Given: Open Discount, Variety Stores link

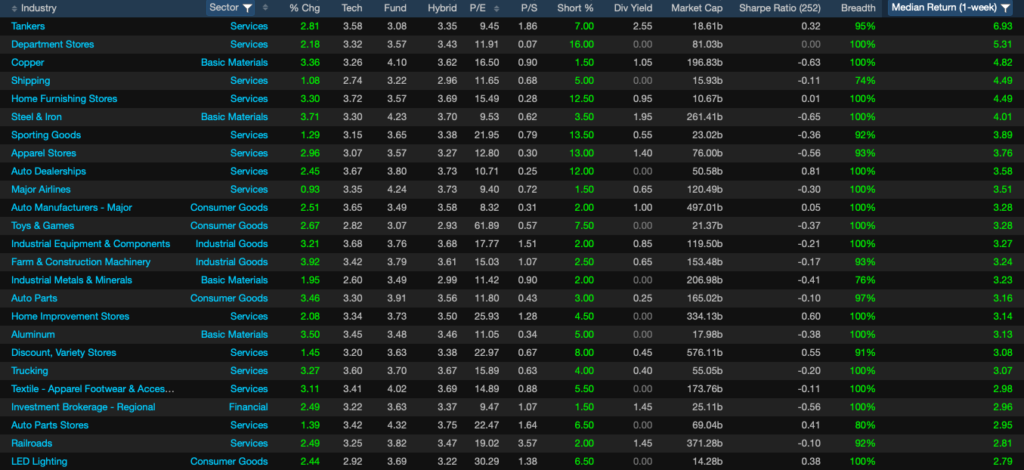Looking at the screenshot, I should (x=63, y=352).
